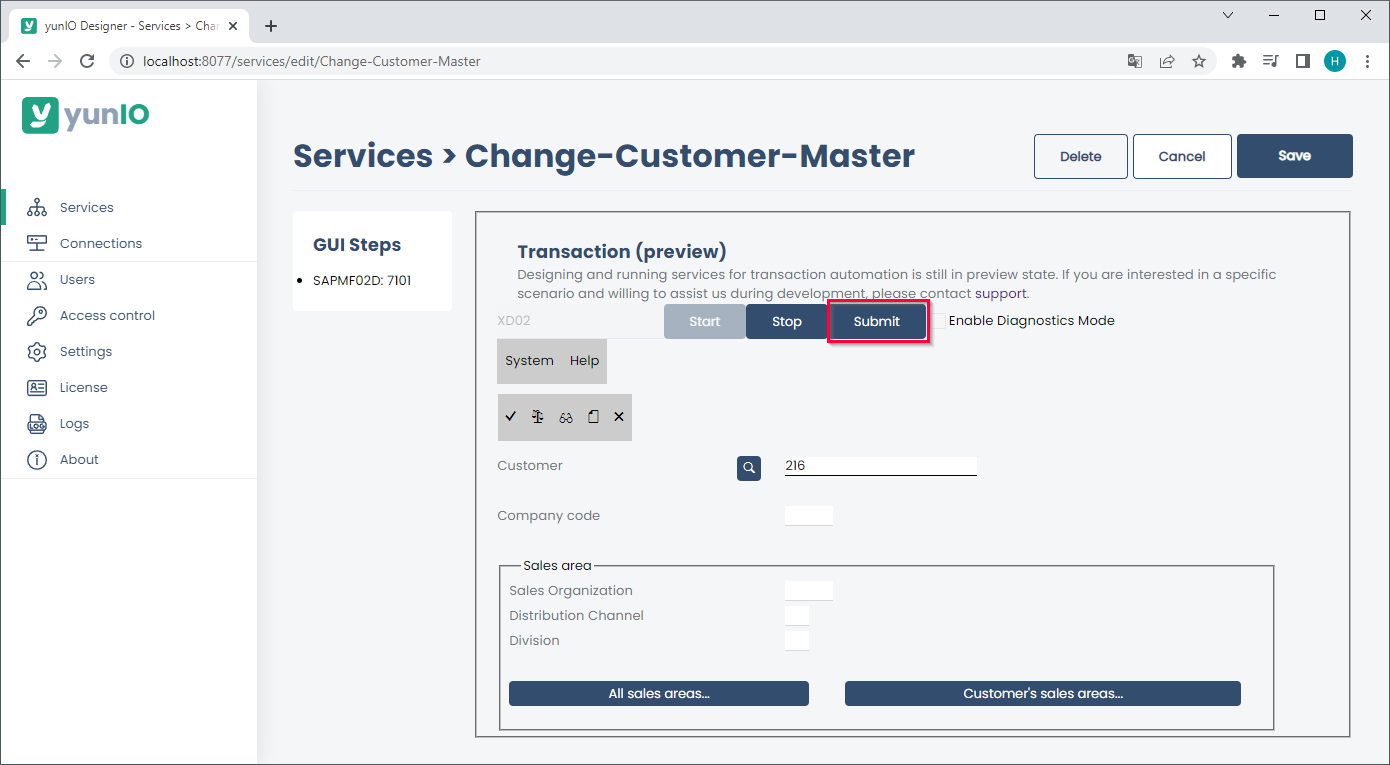
Task: Open Chrome three-dot menu
Action: (x=1367, y=61)
